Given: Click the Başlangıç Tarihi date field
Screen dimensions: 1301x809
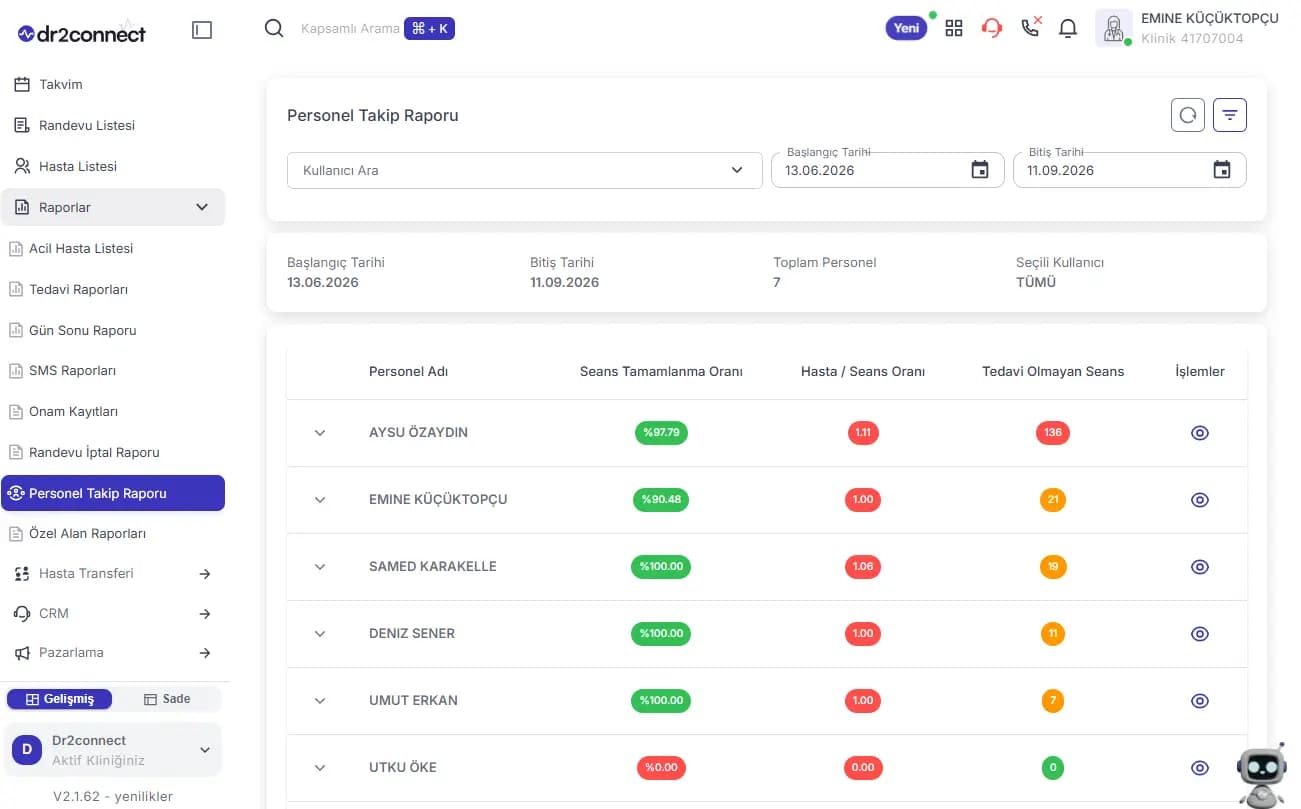Looking at the screenshot, I should [x=887, y=170].
